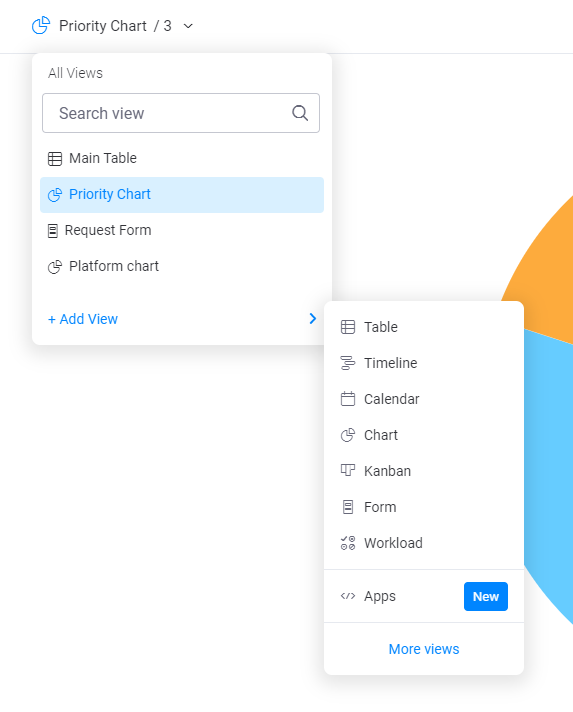
Task: Click the Request Form document icon
Action: (53, 231)
